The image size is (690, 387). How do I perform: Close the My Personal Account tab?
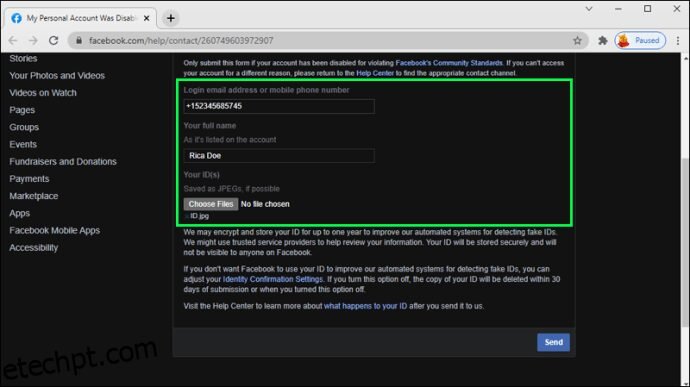click(x=147, y=18)
